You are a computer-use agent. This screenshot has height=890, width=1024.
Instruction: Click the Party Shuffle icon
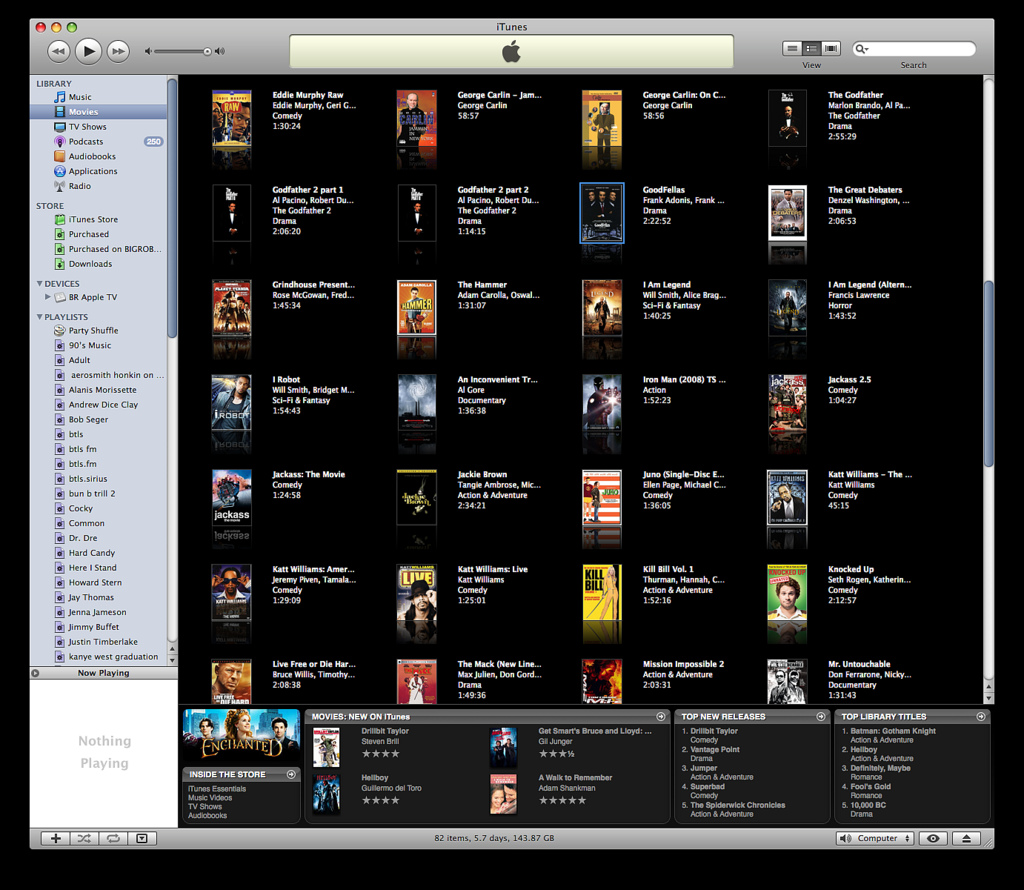point(59,330)
